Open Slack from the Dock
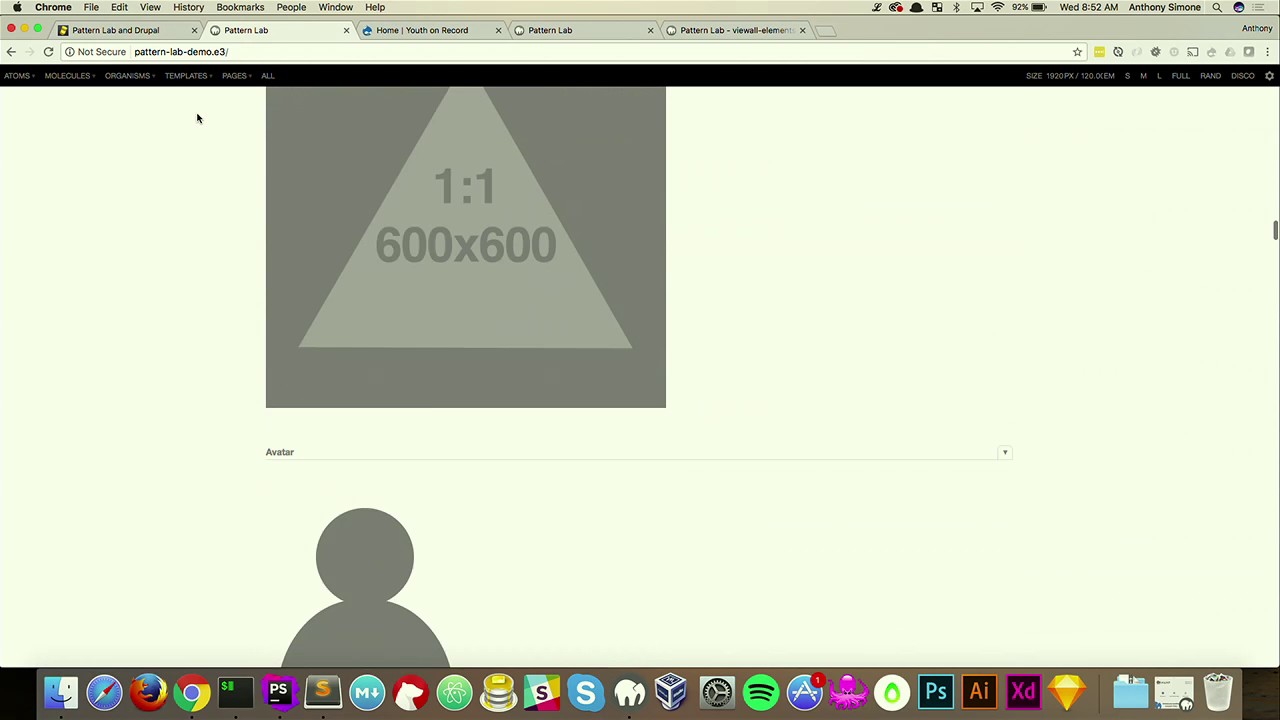The height and width of the screenshot is (720, 1280). pyautogui.click(x=541, y=692)
